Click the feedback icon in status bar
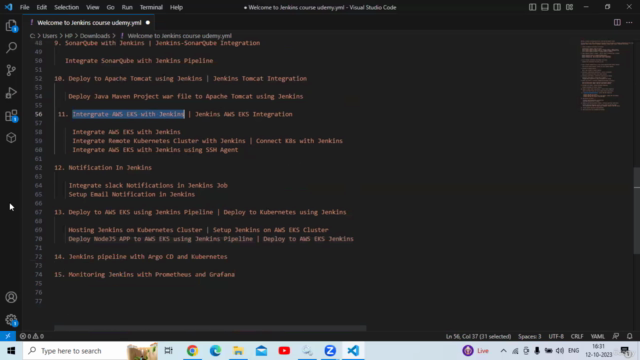This screenshot has width=640, height=360. point(616,336)
